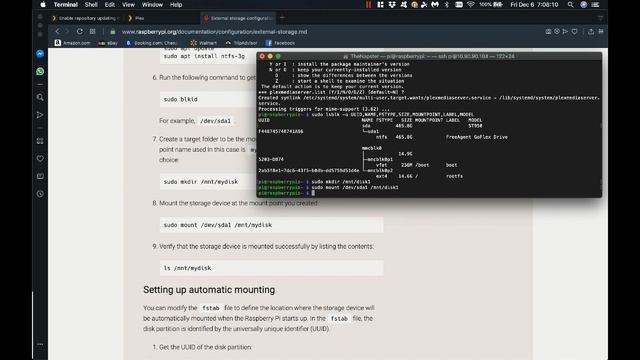Click the ad blocker shield icon
Image resolution: width=640 pixels, height=360 pixels.
tap(557, 31)
